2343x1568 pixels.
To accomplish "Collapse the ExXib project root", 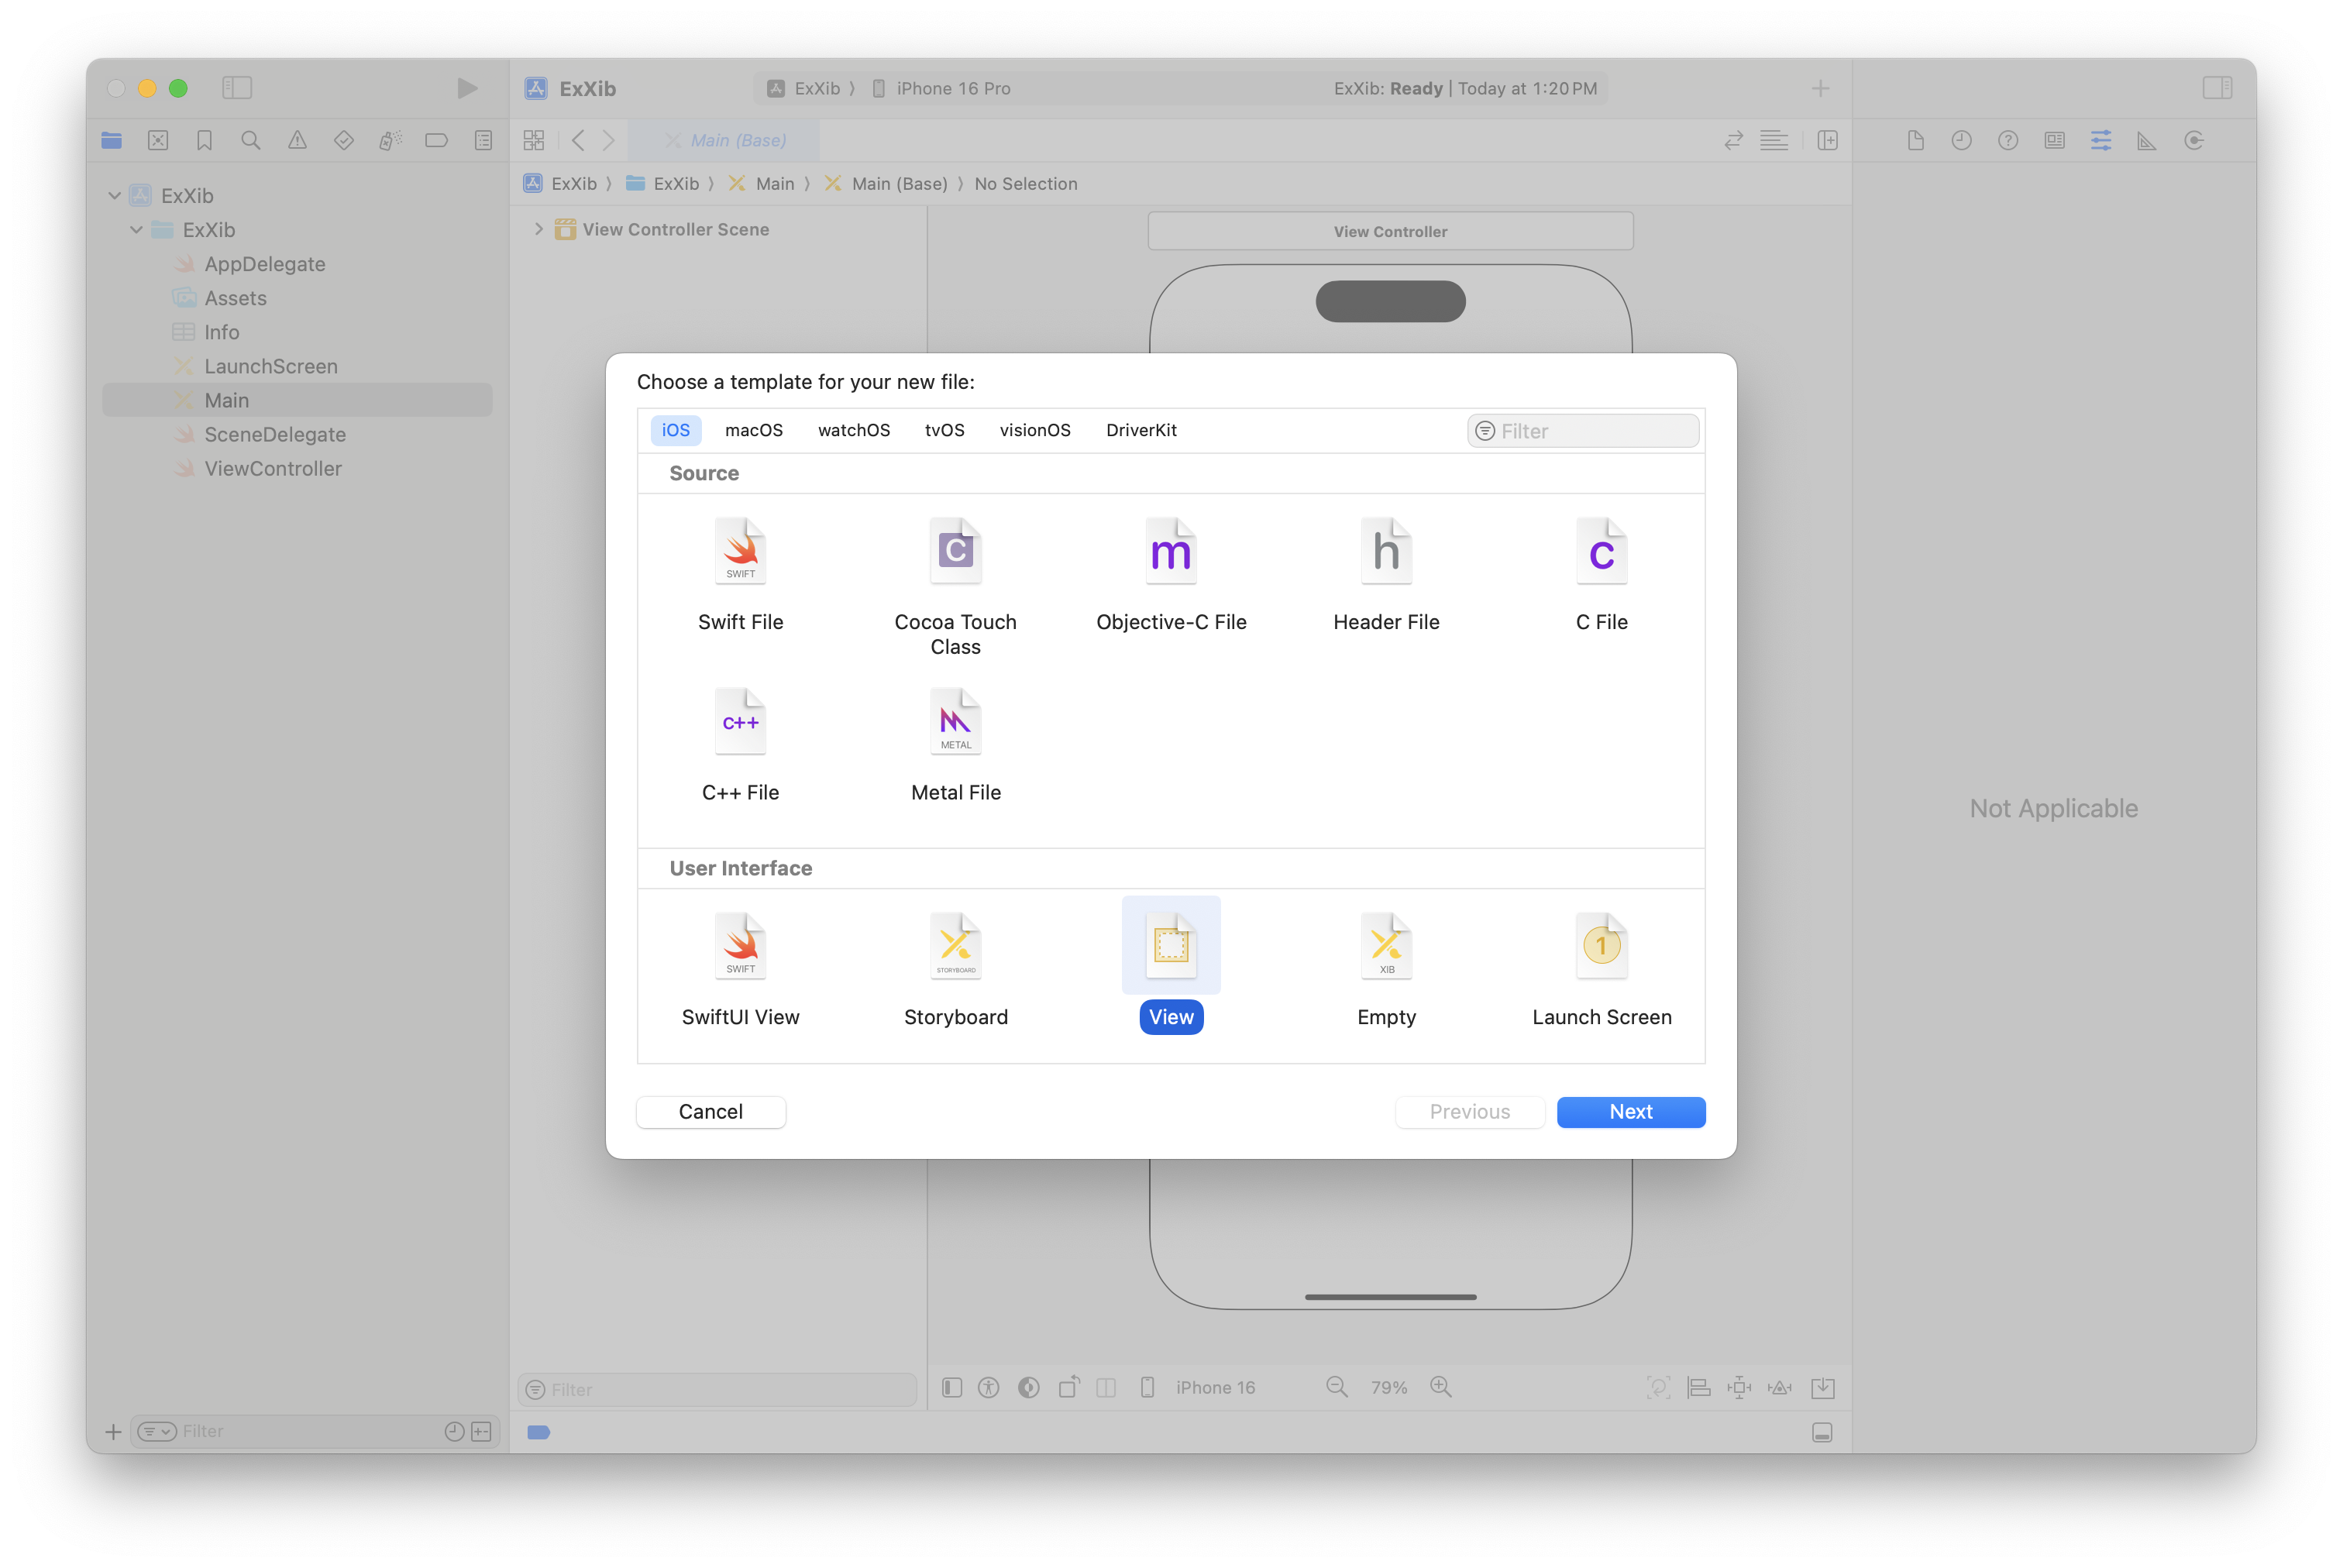I will pyautogui.click(x=115, y=196).
